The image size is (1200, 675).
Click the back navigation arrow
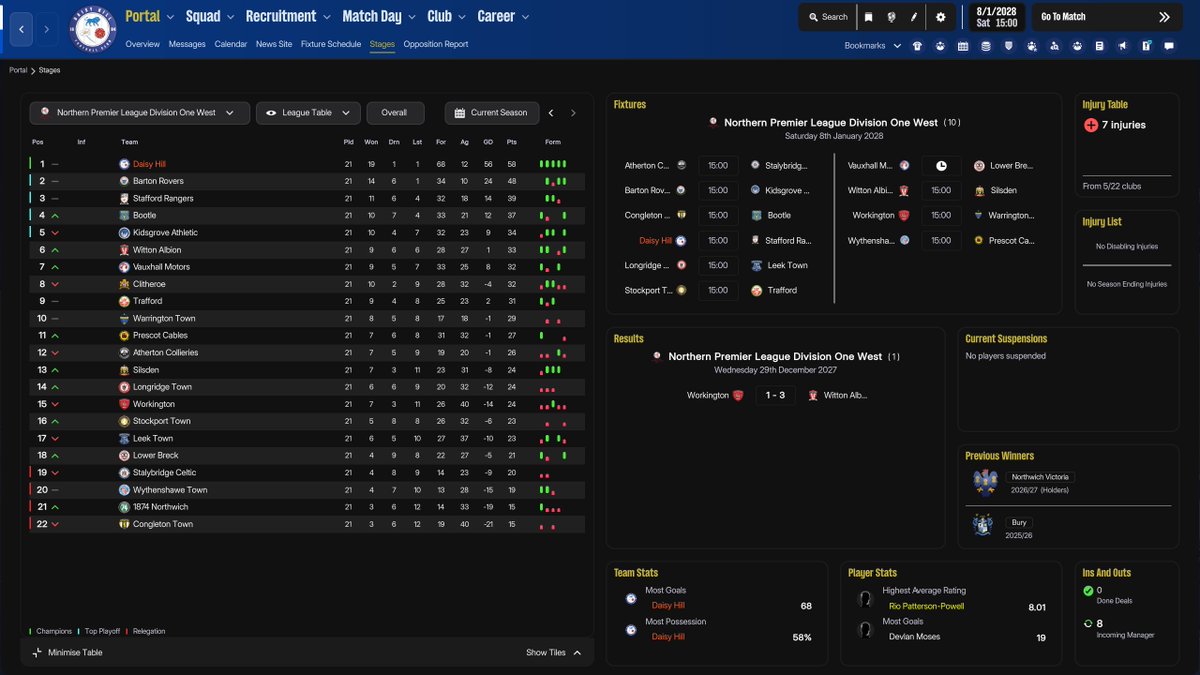(x=22, y=30)
